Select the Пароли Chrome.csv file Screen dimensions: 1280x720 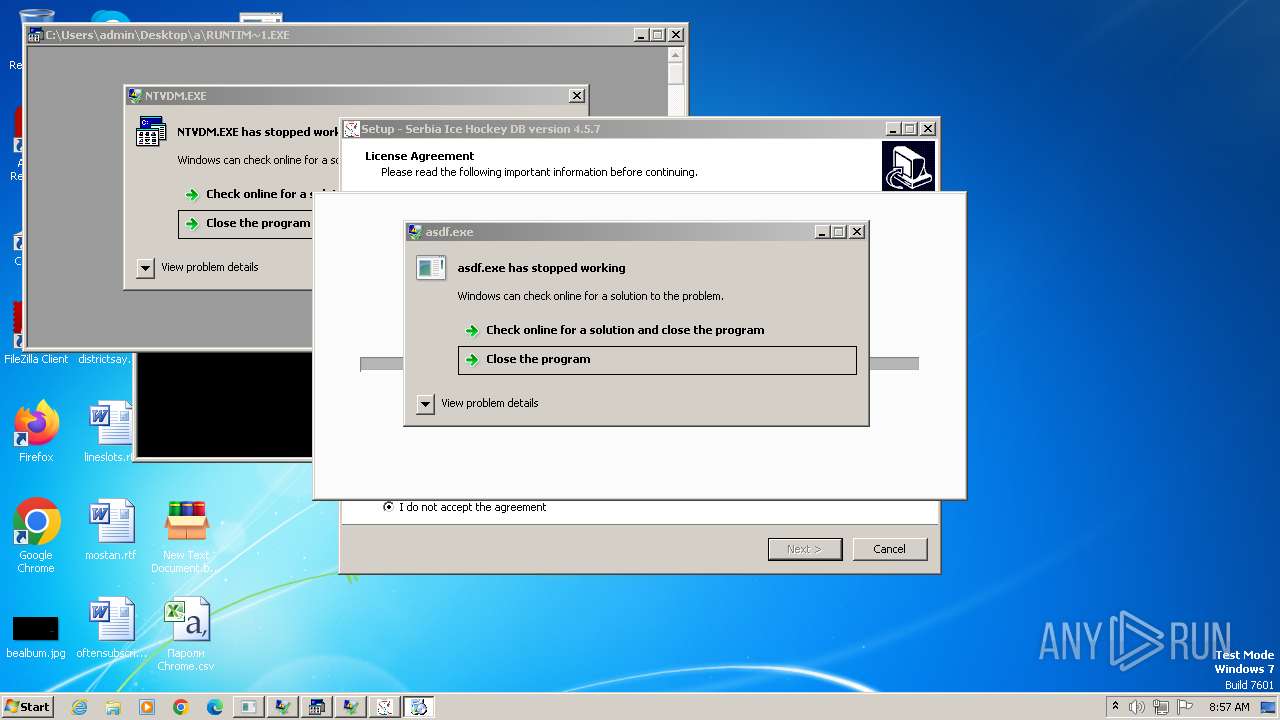[x=187, y=633]
